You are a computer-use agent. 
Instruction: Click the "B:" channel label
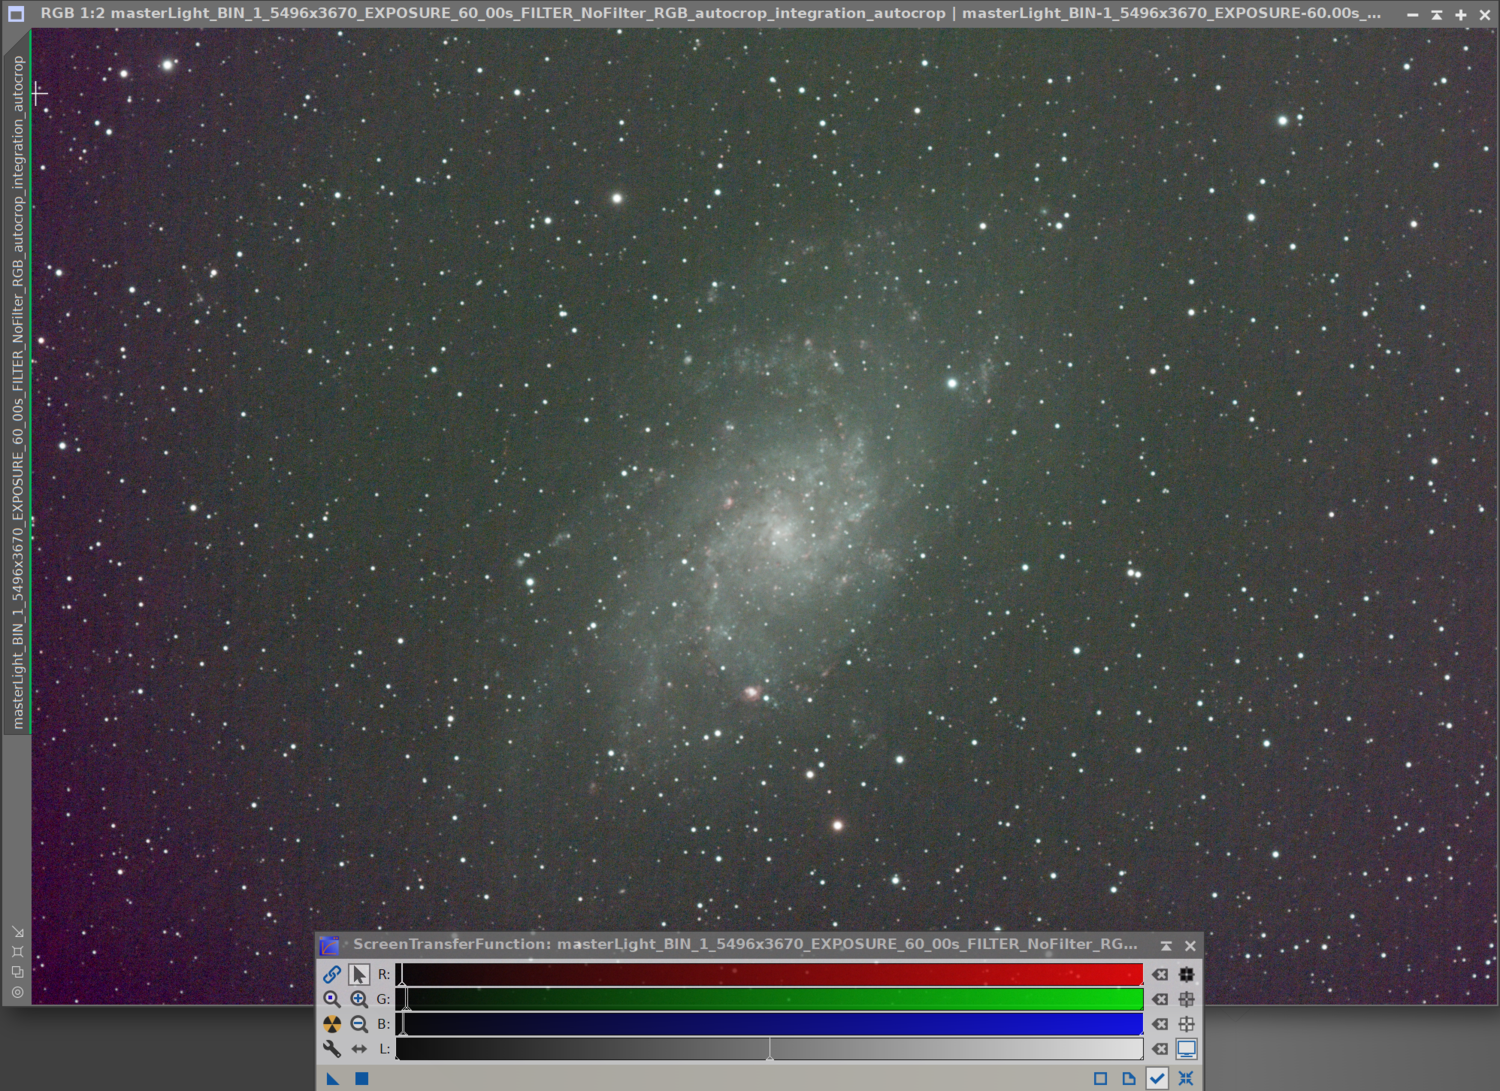click(384, 1024)
